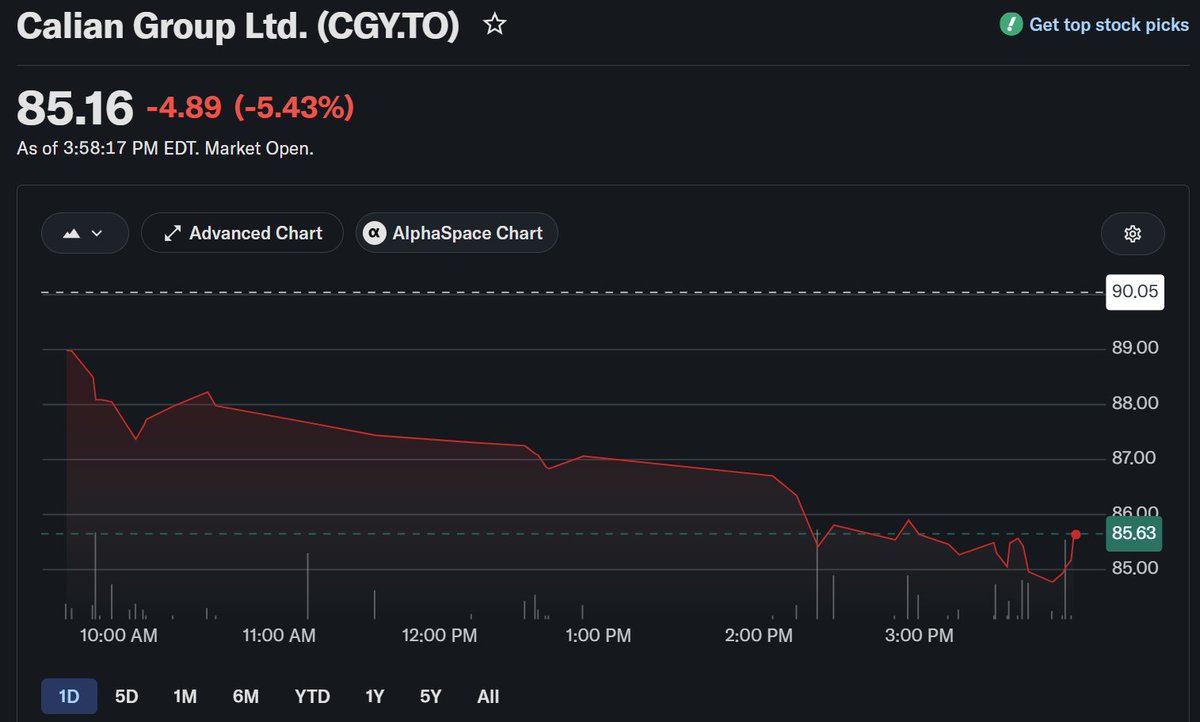Open chart settings gear icon
1200x722 pixels.
[x=1132, y=234]
